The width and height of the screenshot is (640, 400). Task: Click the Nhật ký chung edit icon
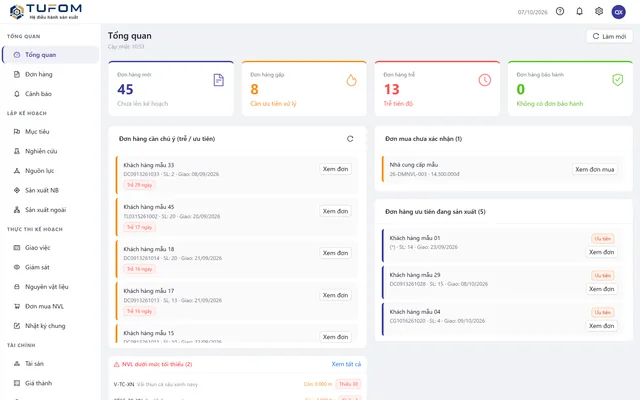(x=17, y=326)
